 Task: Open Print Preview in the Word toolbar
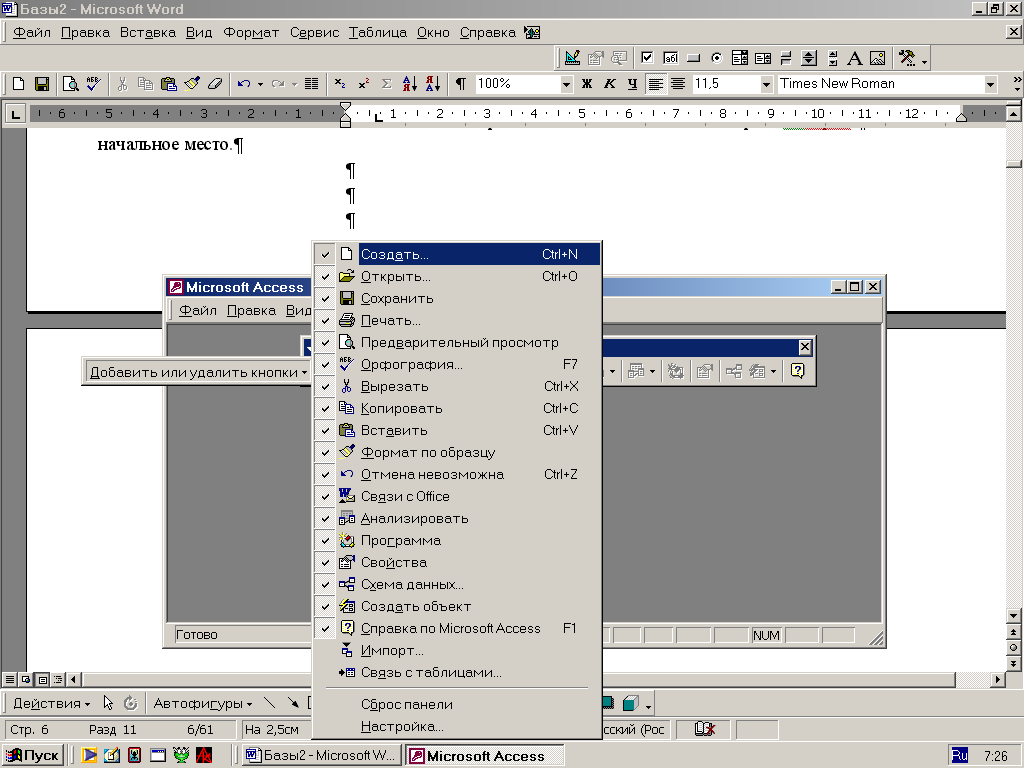tap(70, 84)
